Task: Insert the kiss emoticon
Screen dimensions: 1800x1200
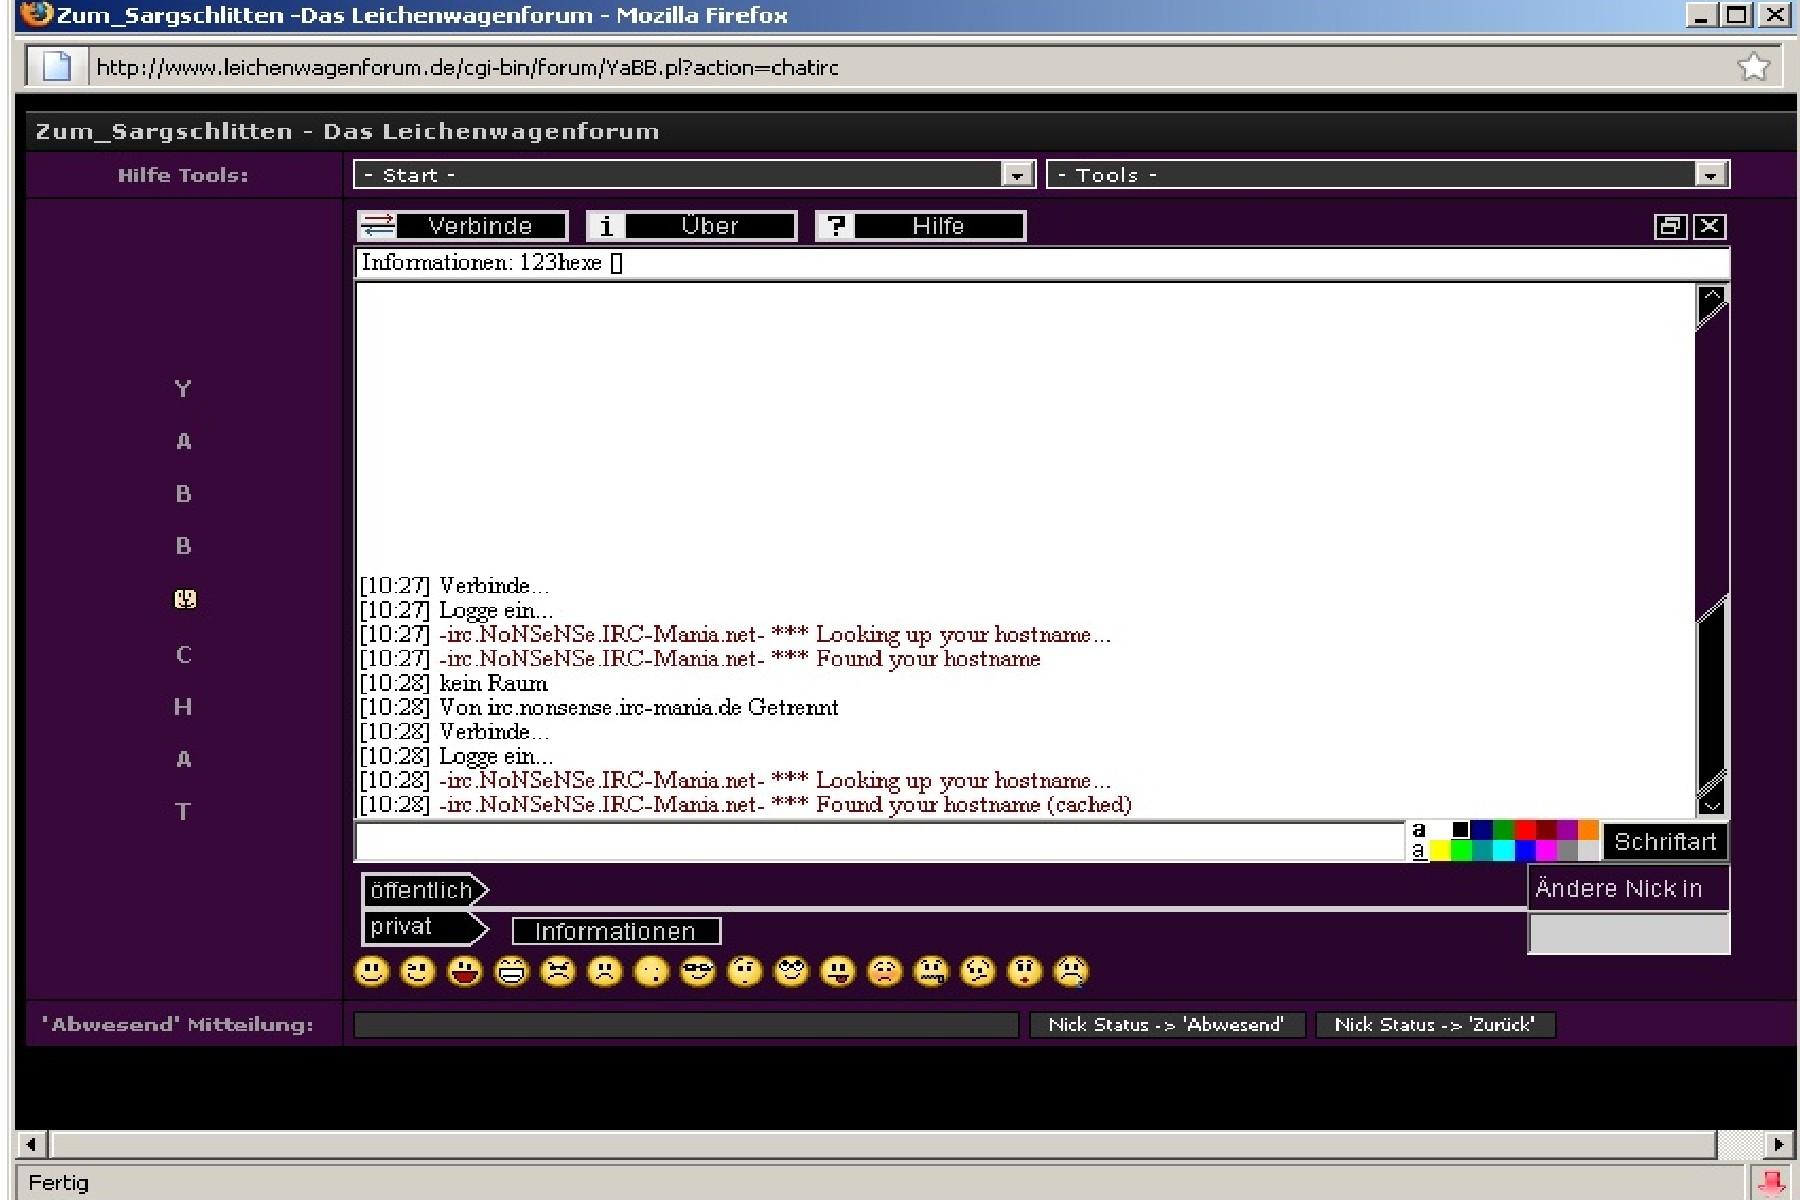Action: pos(1025,971)
